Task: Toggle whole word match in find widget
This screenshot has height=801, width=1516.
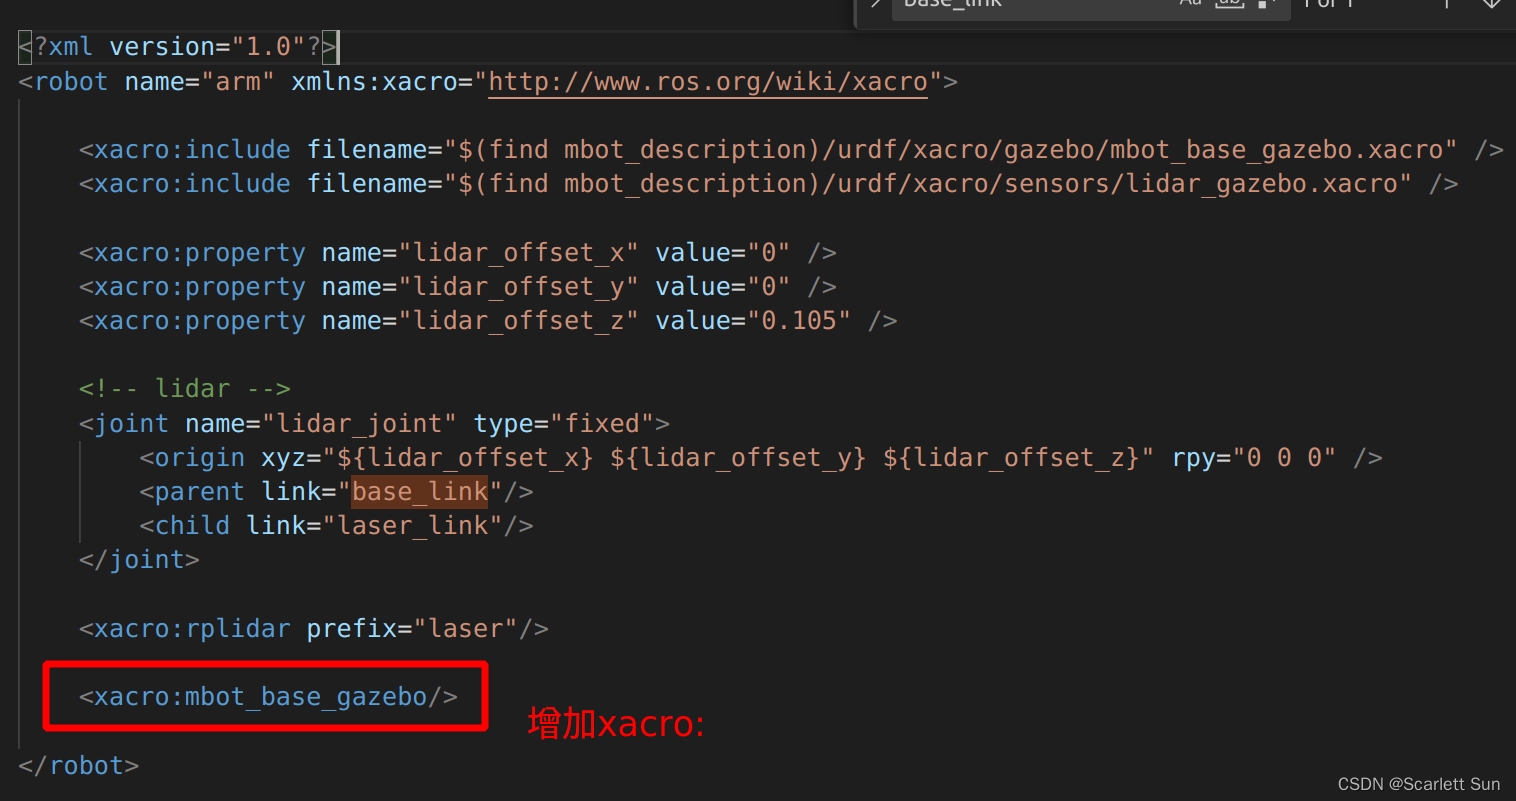Action: tap(1230, 4)
